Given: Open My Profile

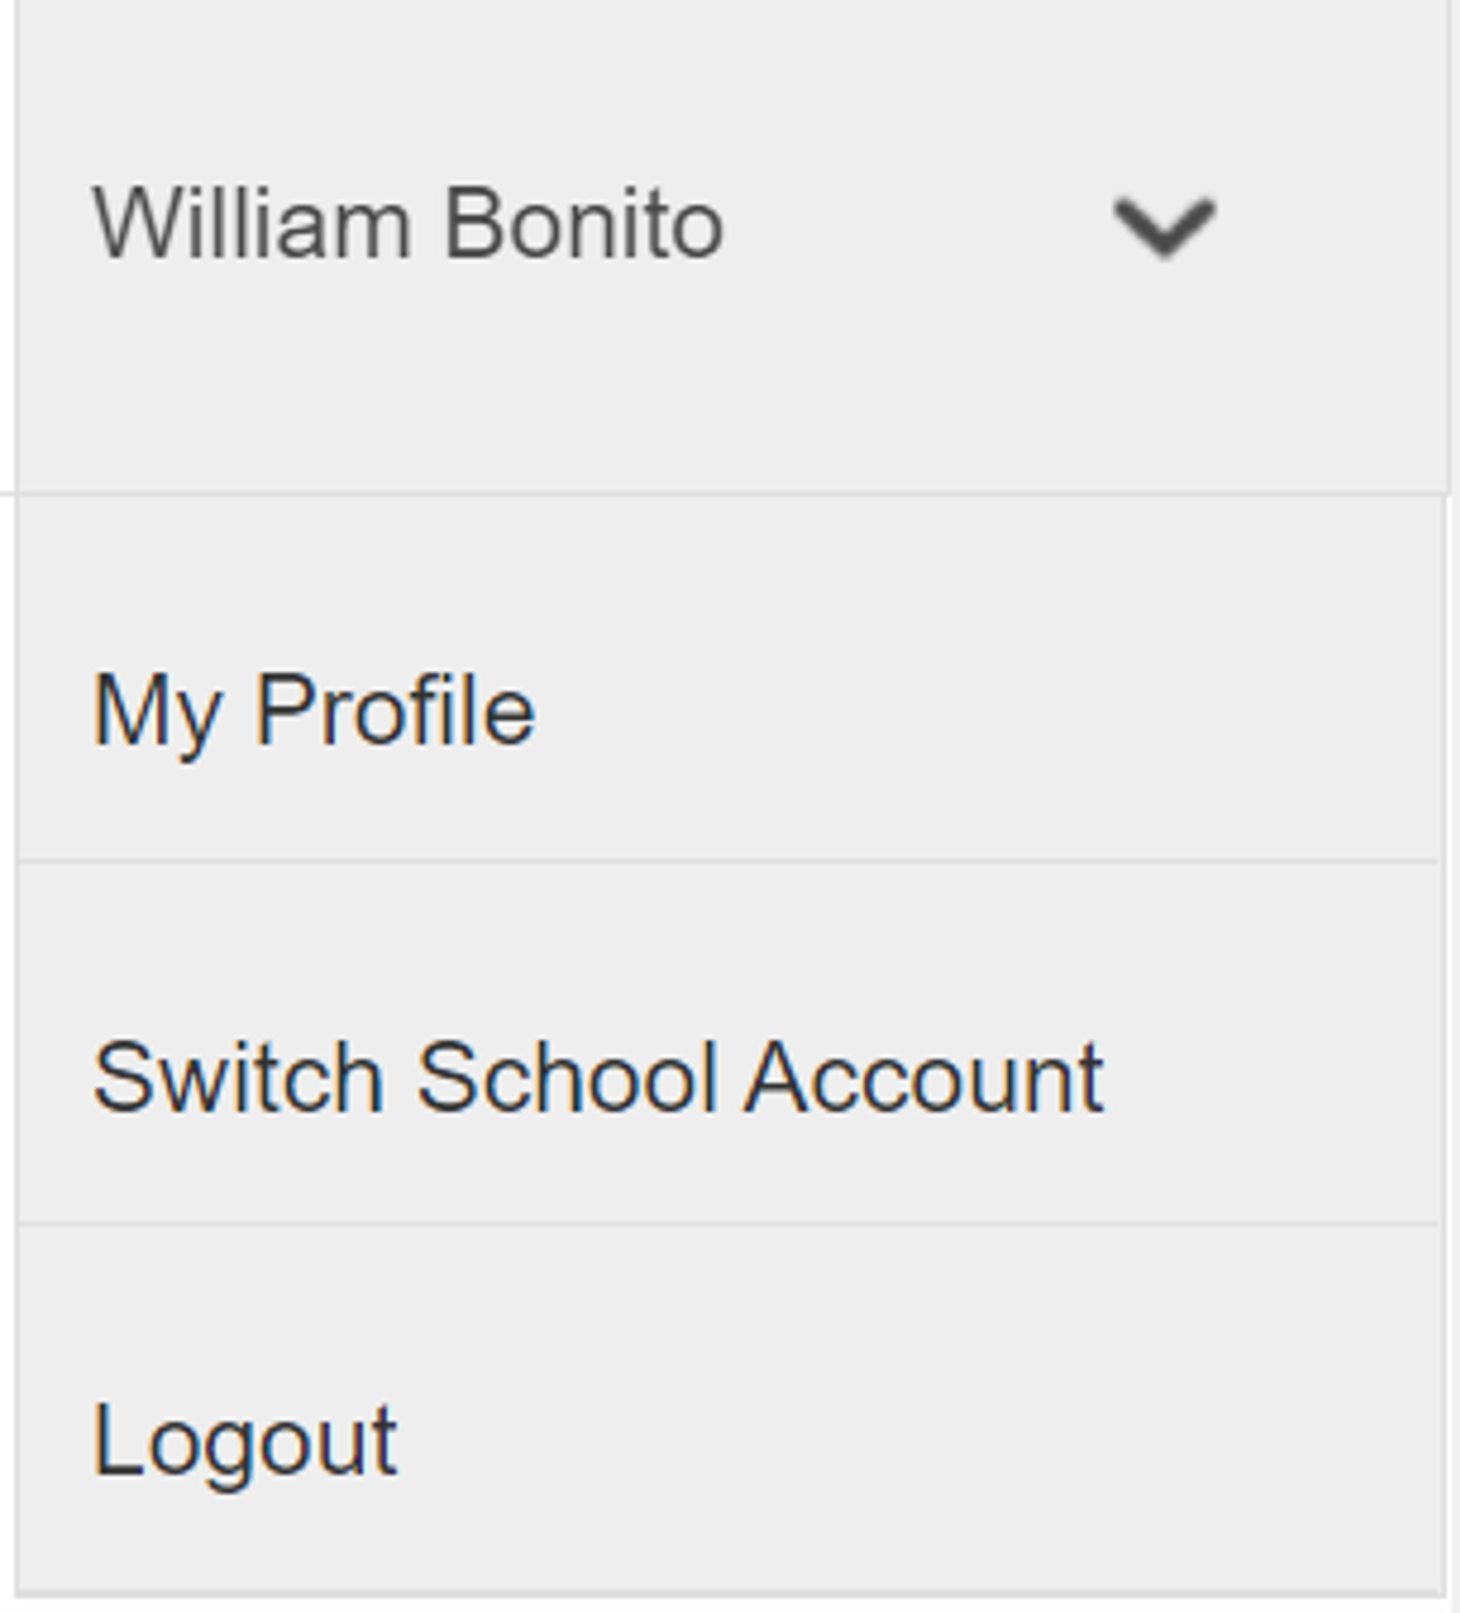Looking at the screenshot, I should coord(314,711).
